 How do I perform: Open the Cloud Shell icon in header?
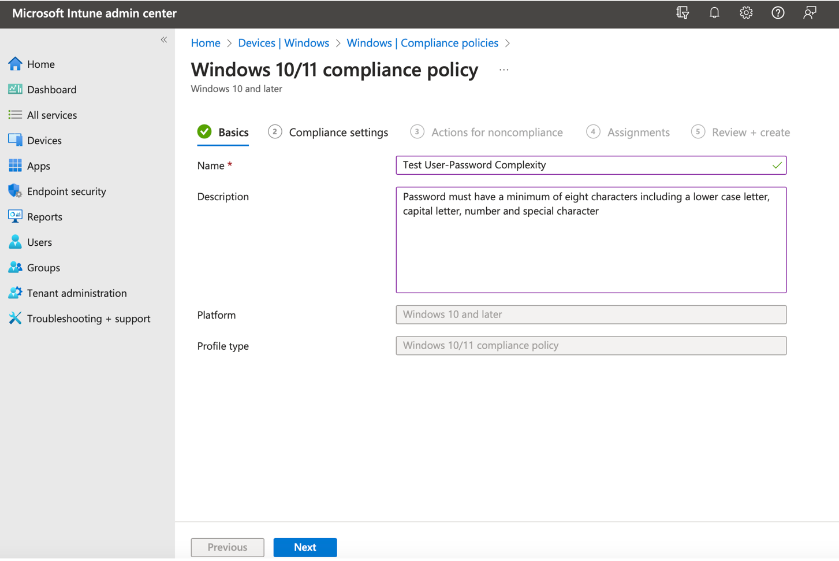[x=683, y=13]
